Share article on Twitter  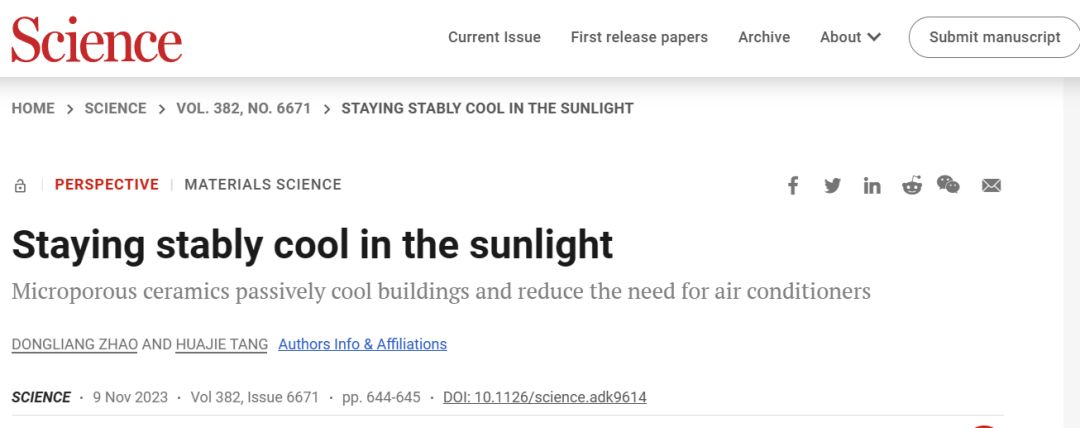click(832, 185)
